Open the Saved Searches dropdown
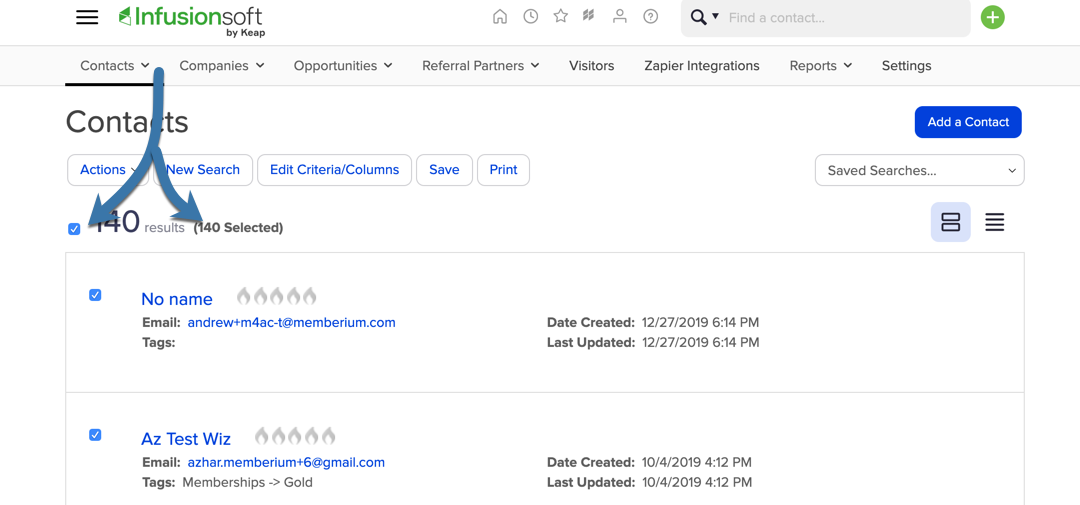1080x505 pixels. [920, 170]
